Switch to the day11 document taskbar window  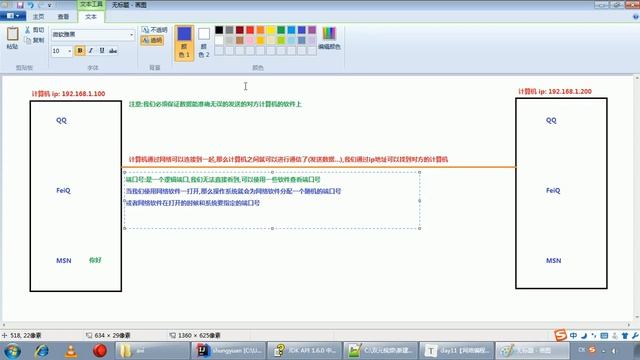pos(456,351)
